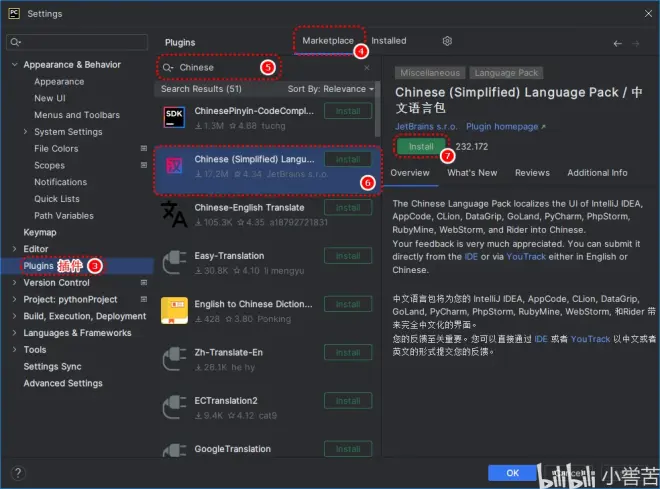Open the What's New tab
The width and height of the screenshot is (660, 489).
[472, 173]
